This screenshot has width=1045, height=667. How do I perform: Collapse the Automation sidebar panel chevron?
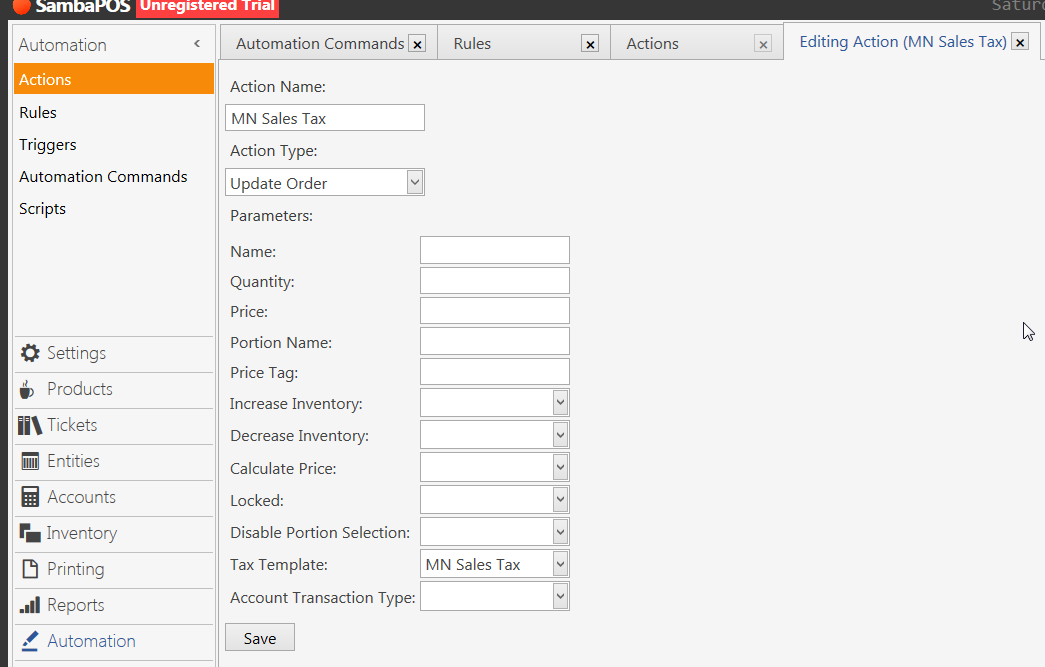pyautogui.click(x=197, y=44)
